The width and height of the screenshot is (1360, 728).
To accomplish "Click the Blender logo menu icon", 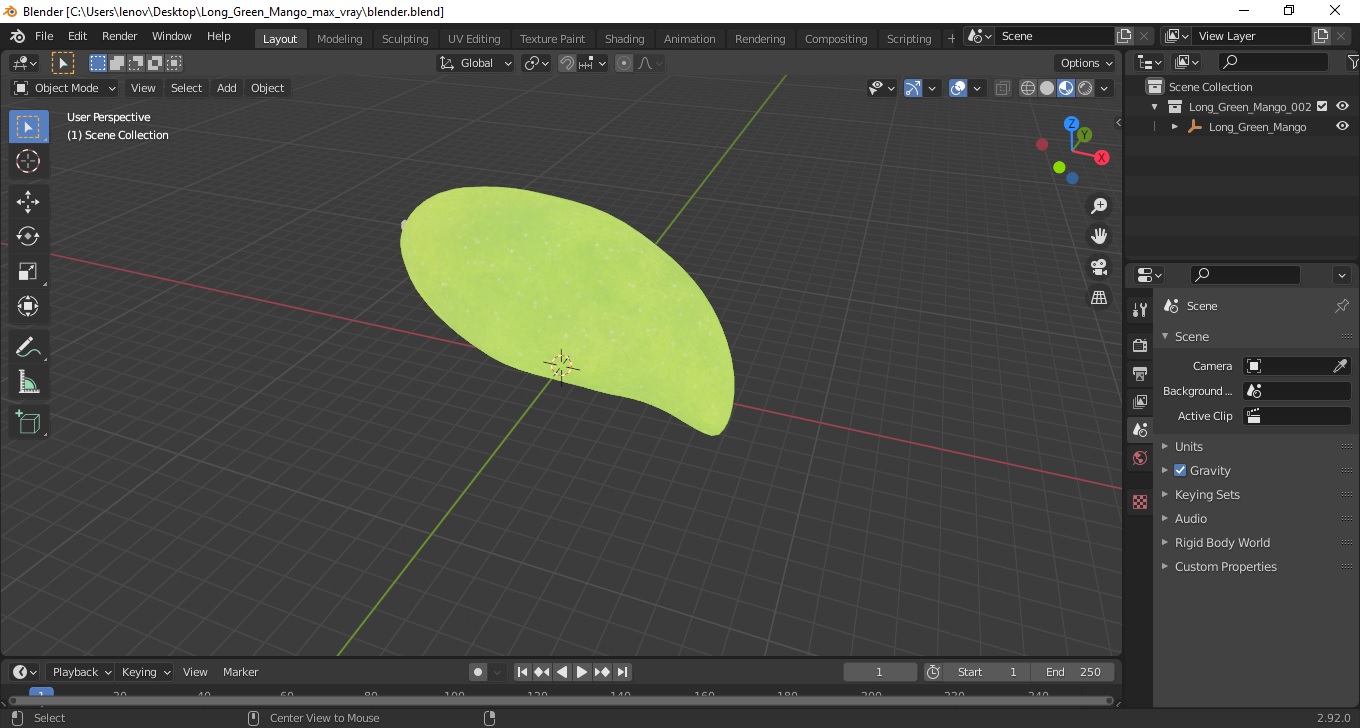I will point(17,36).
